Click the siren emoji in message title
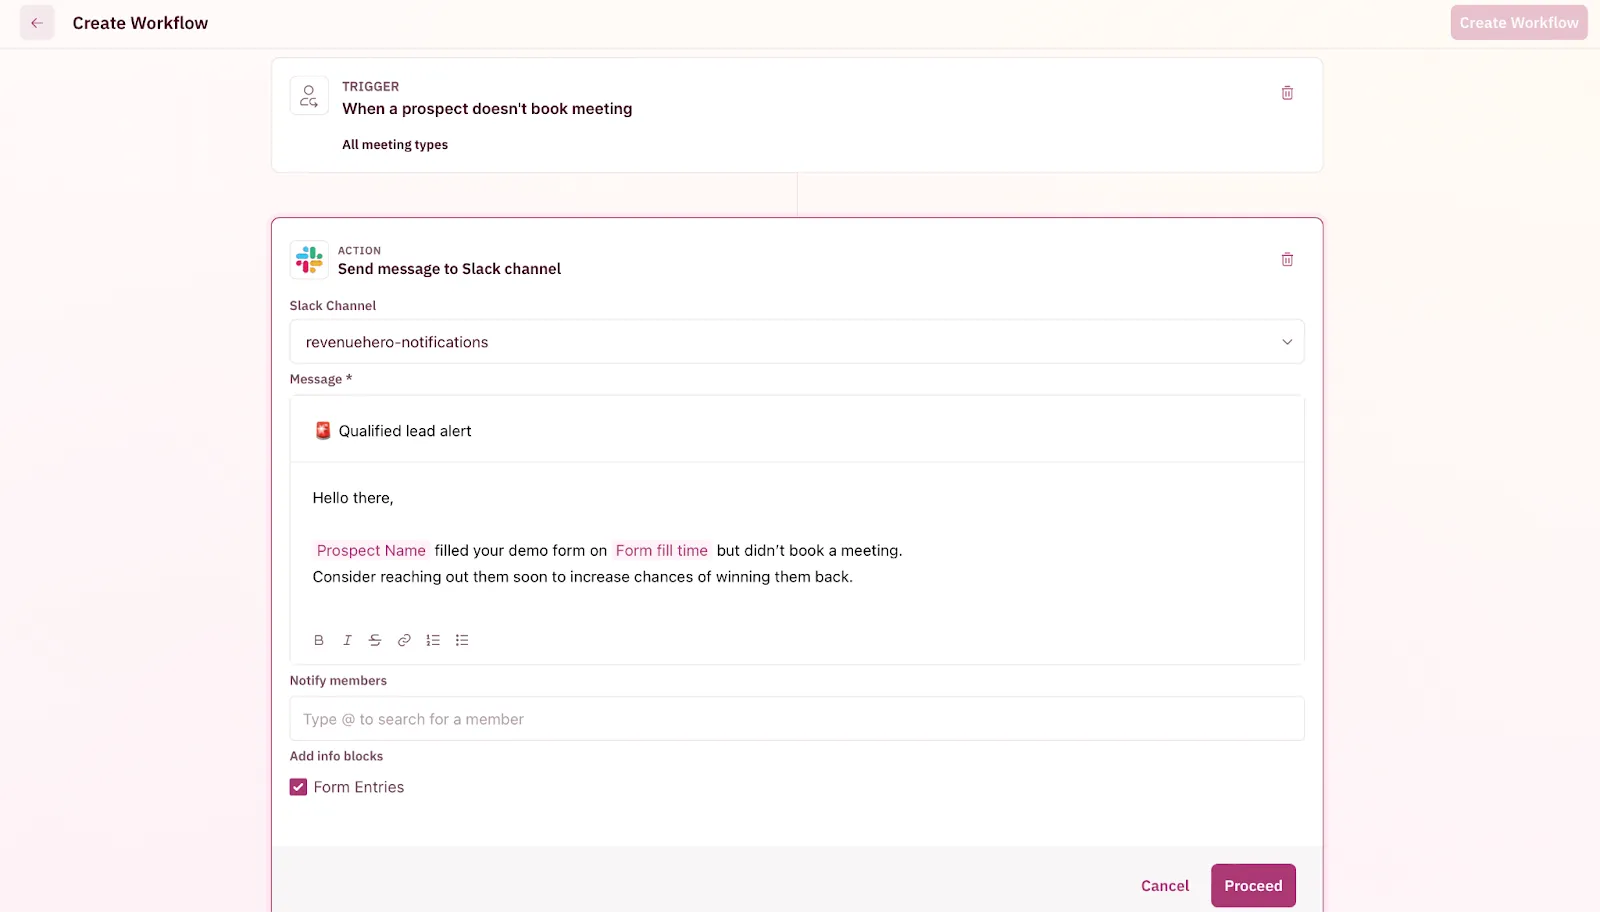Image resolution: width=1600 pixels, height=912 pixels. pyautogui.click(x=323, y=431)
